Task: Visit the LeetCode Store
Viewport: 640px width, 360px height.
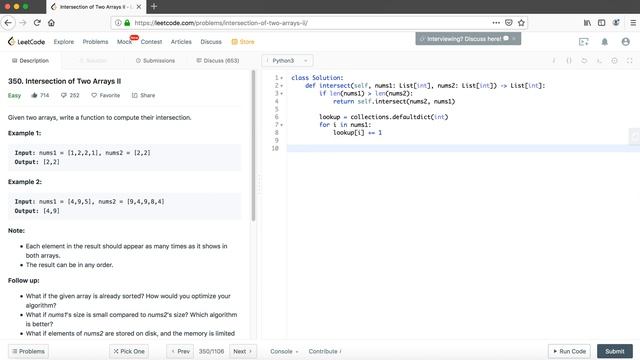Action: [243, 42]
